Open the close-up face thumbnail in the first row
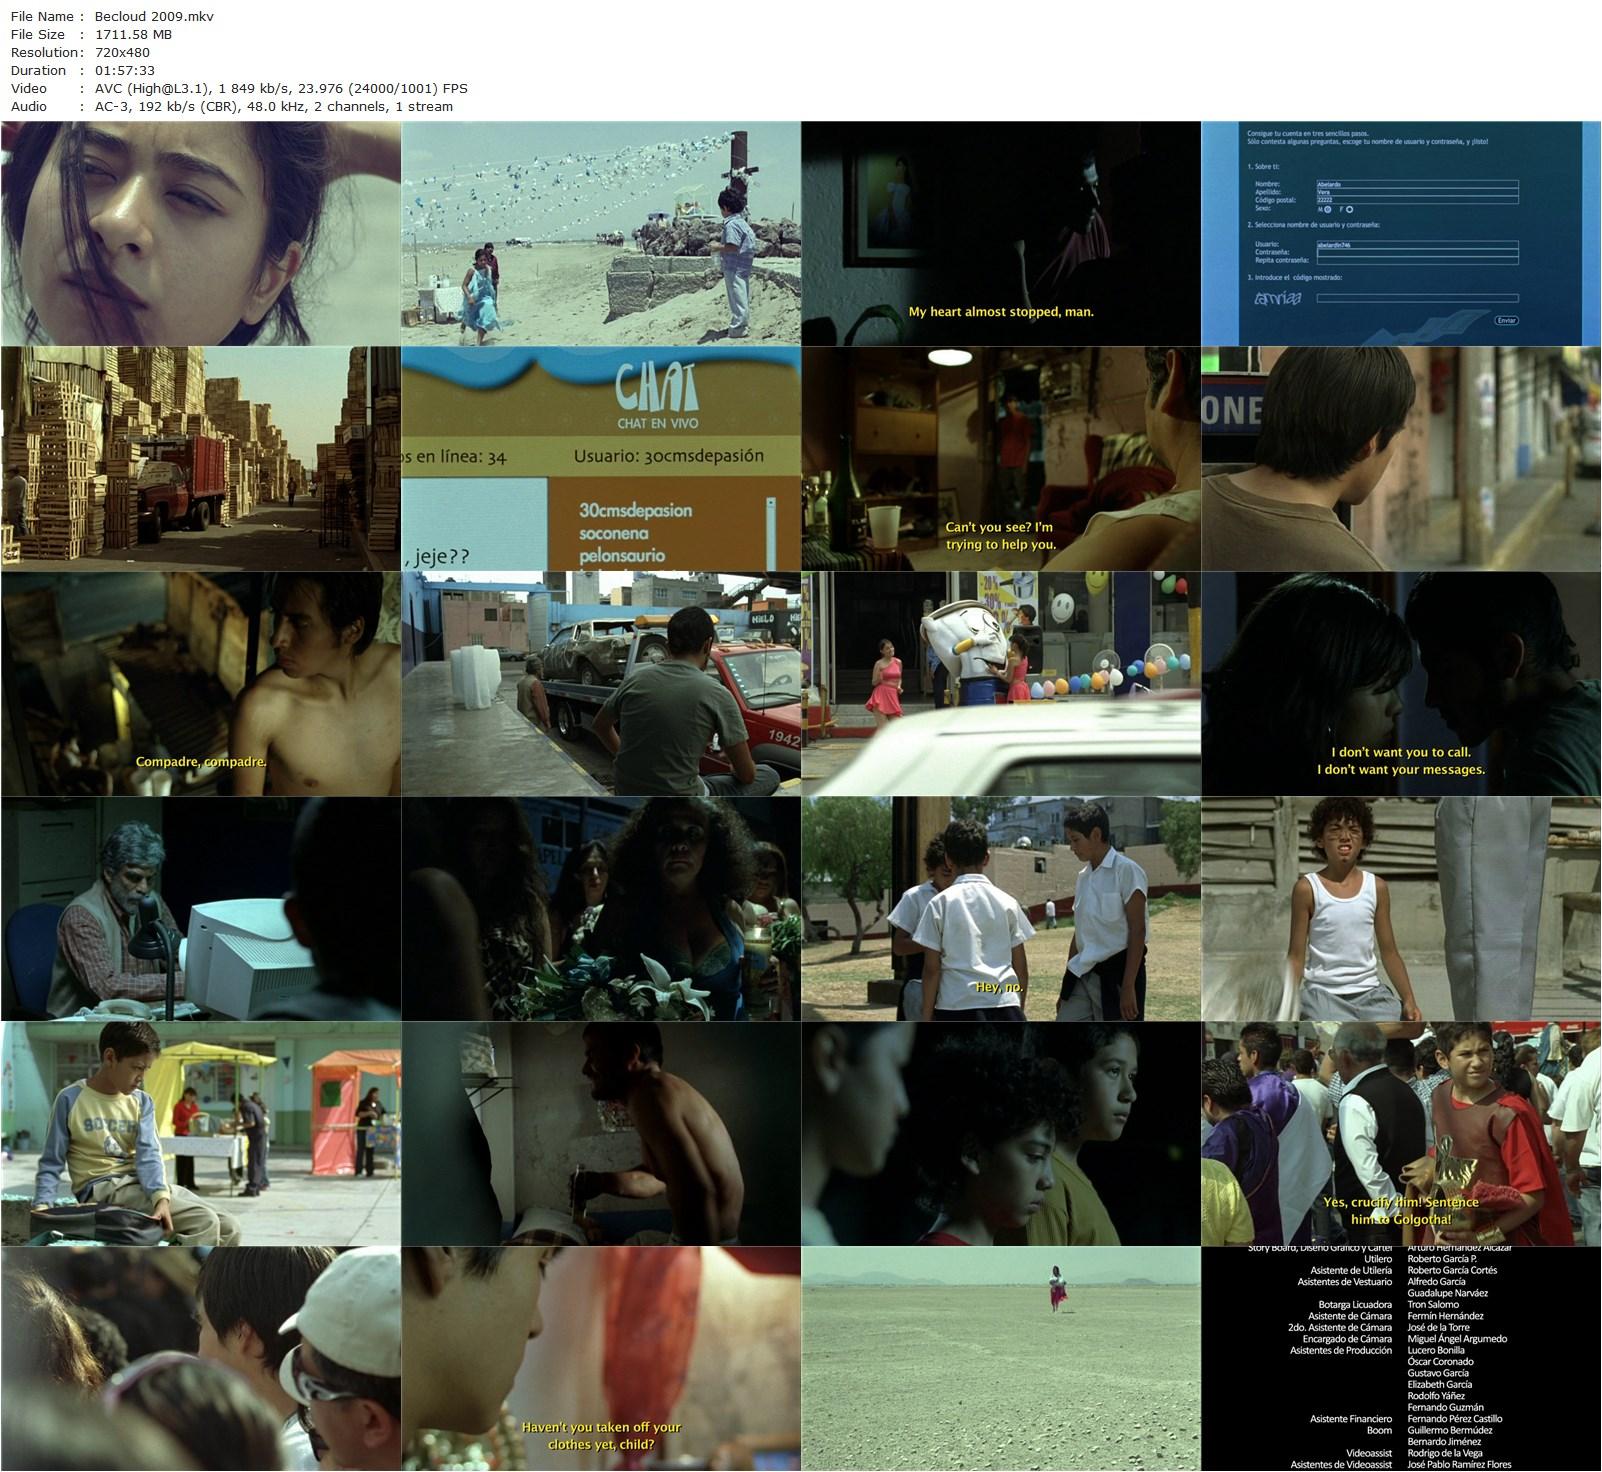Screen dimensions: 1602x1472 [200, 234]
